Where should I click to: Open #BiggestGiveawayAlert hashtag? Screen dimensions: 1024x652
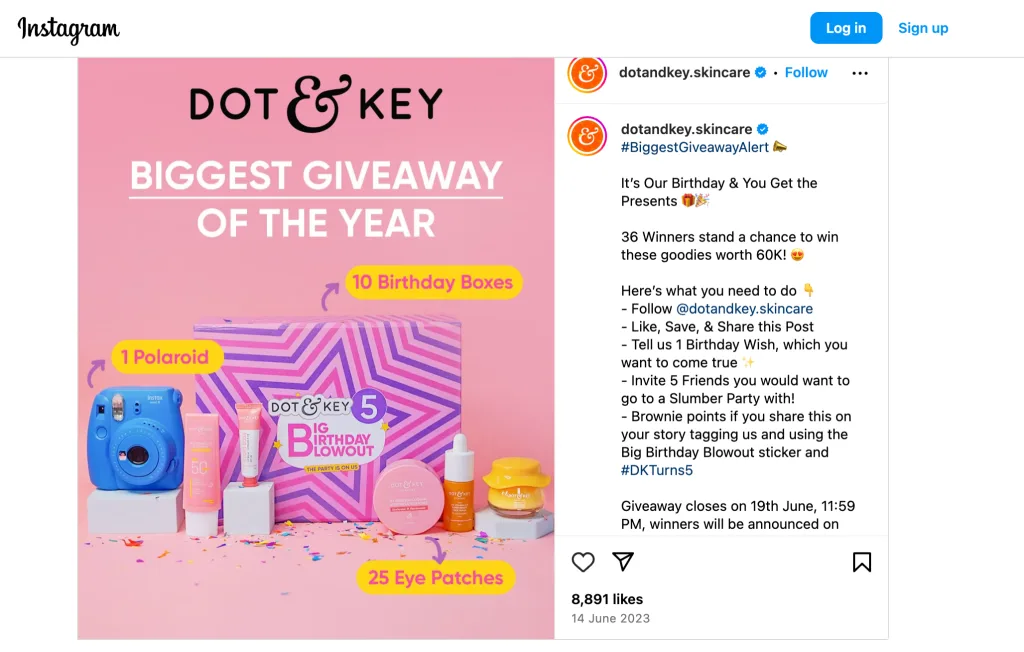click(x=695, y=147)
